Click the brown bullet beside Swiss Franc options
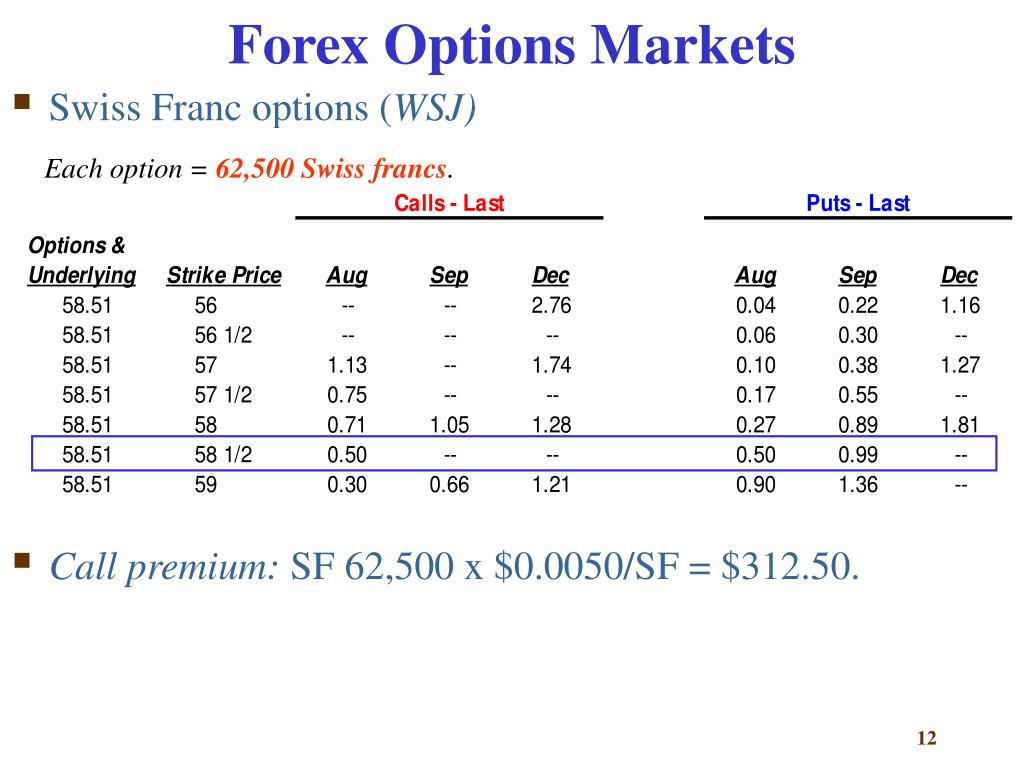 click(x=22, y=101)
